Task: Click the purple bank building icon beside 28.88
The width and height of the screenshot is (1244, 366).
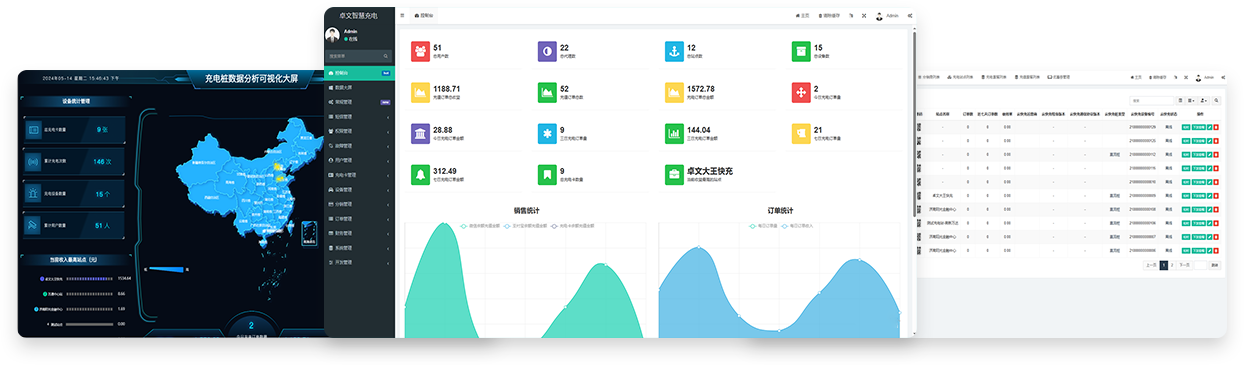Action: click(x=421, y=133)
